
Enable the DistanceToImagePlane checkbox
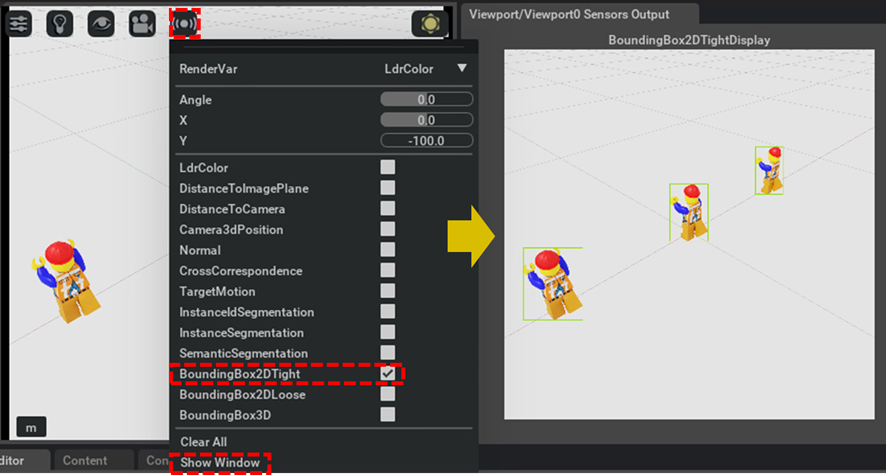pyautogui.click(x=388, y=188)
